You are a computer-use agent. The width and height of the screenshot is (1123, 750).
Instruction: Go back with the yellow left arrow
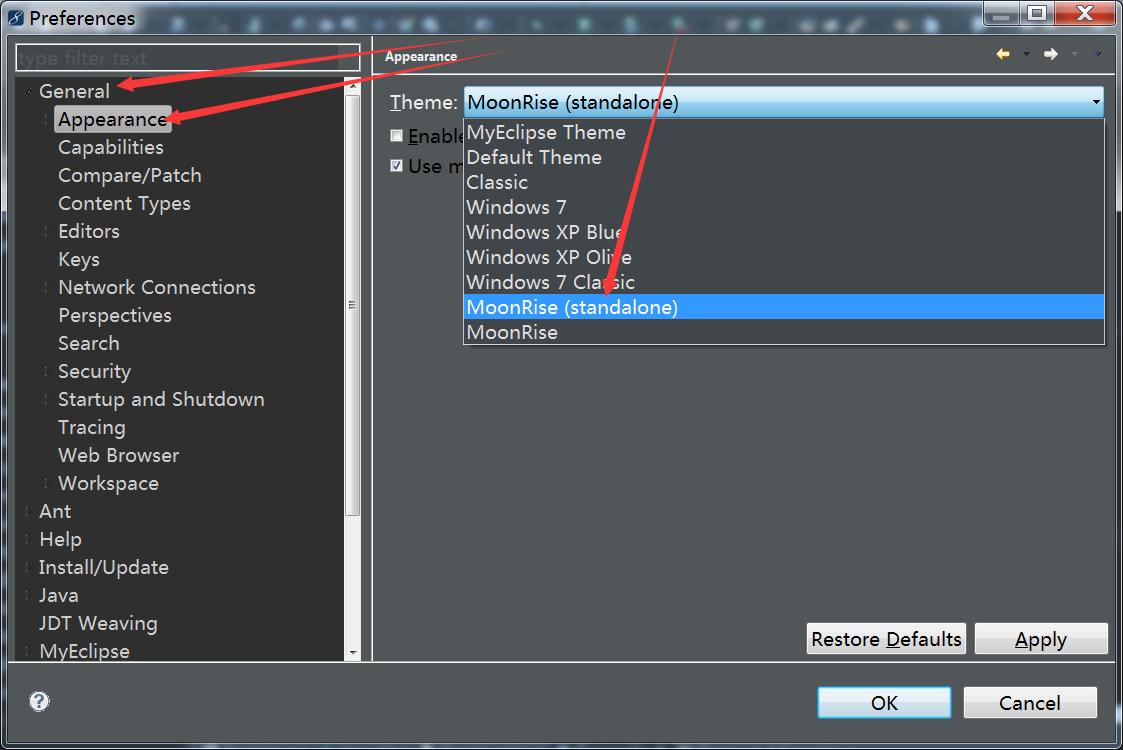[x=1003, y=54]
